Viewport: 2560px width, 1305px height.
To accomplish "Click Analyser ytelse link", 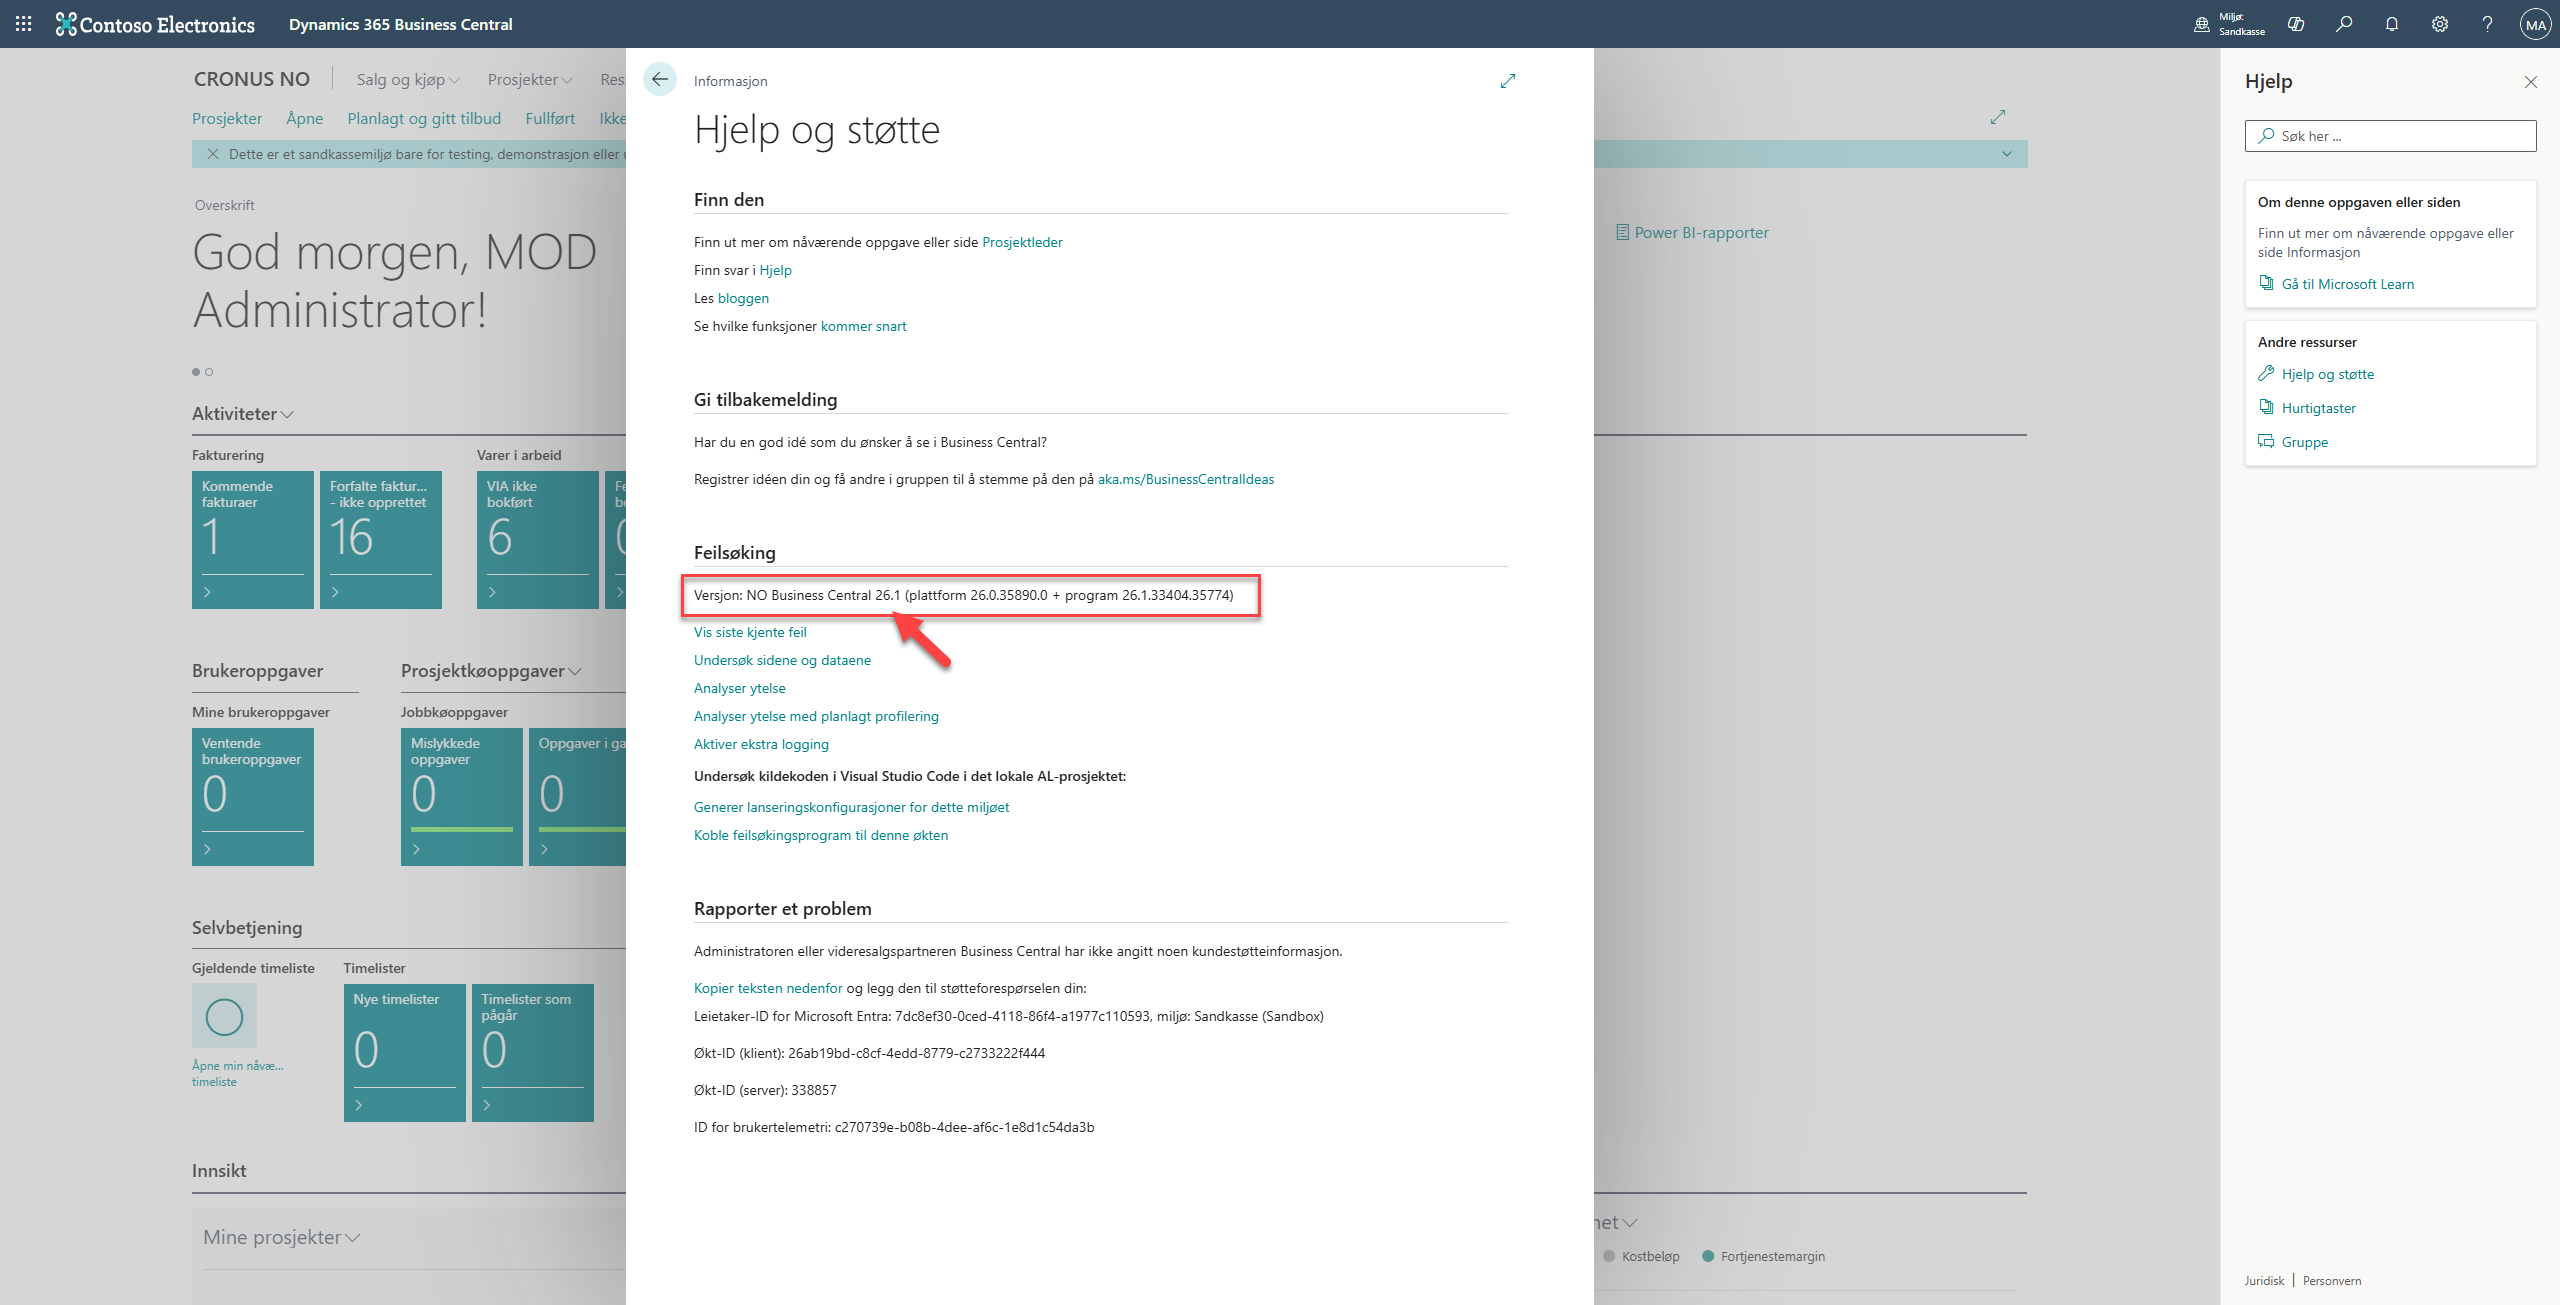I will tap(740, 688).
